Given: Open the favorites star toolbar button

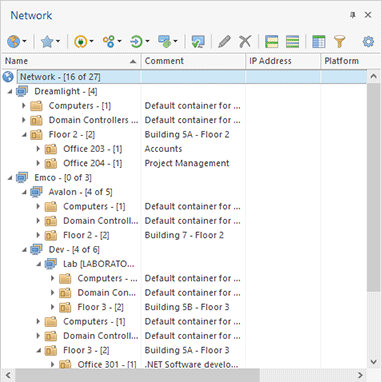Looking at the screenshot, I should [47, 42].
